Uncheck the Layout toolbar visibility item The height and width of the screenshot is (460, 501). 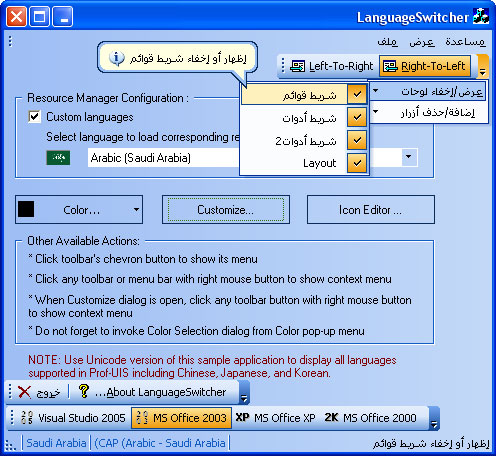304,163
